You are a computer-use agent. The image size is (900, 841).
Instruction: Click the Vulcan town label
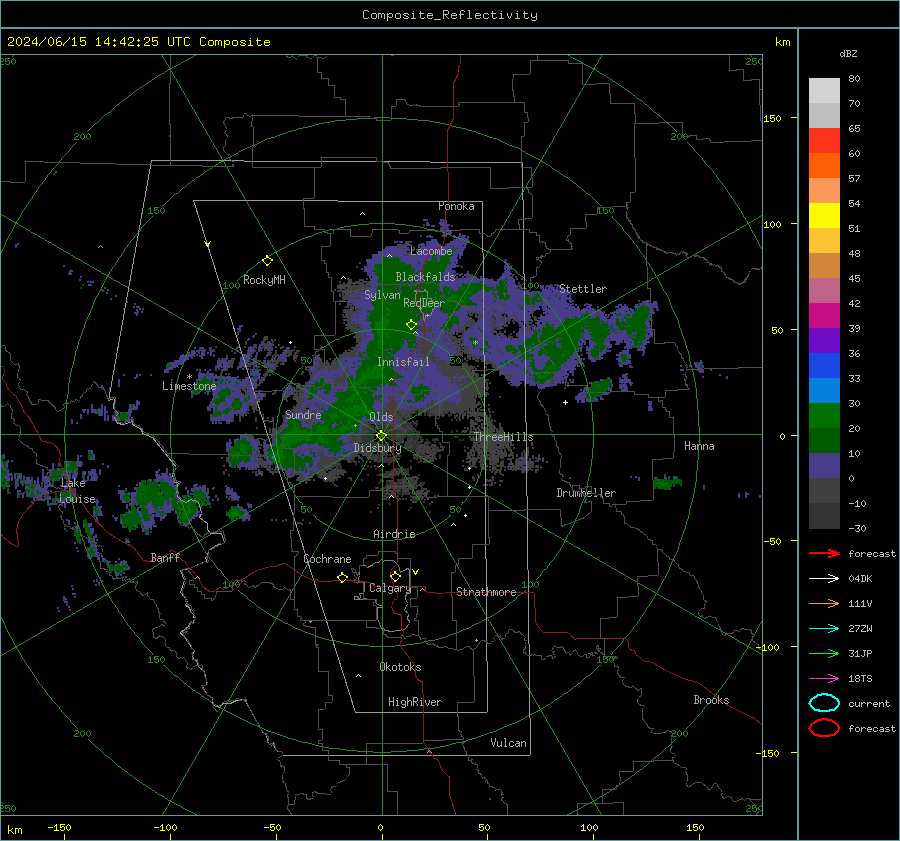(508, 743)
